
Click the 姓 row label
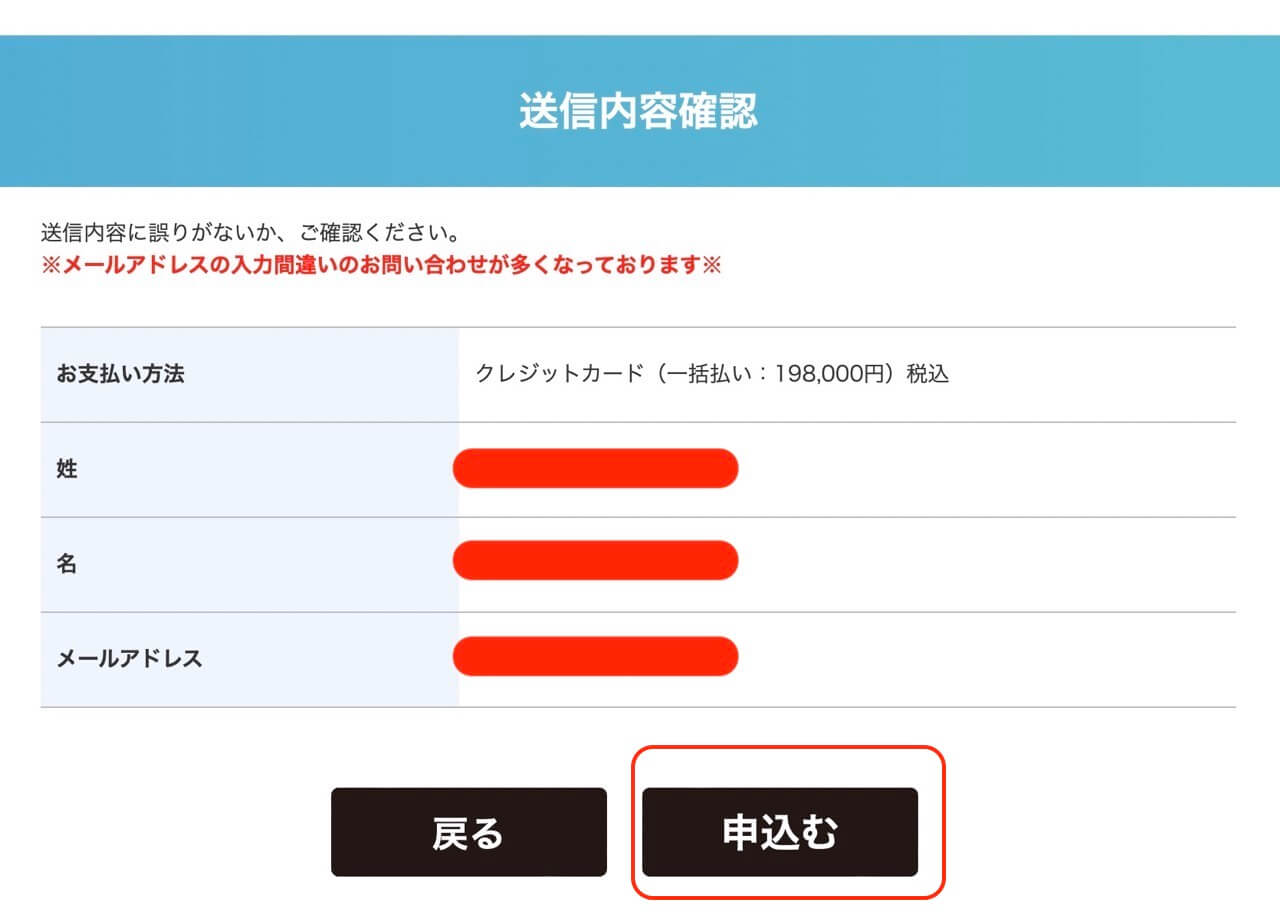pyautogui.click(x=64, y=468)
